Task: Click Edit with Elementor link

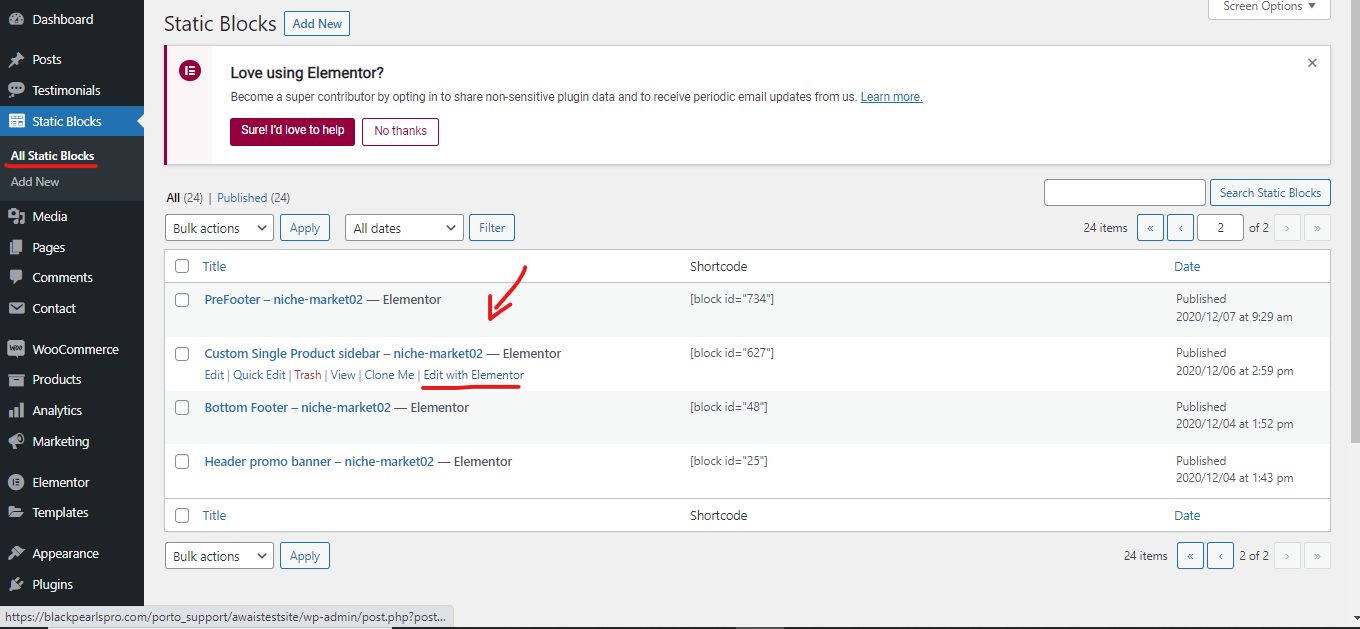Action: (x=473, y=375)
